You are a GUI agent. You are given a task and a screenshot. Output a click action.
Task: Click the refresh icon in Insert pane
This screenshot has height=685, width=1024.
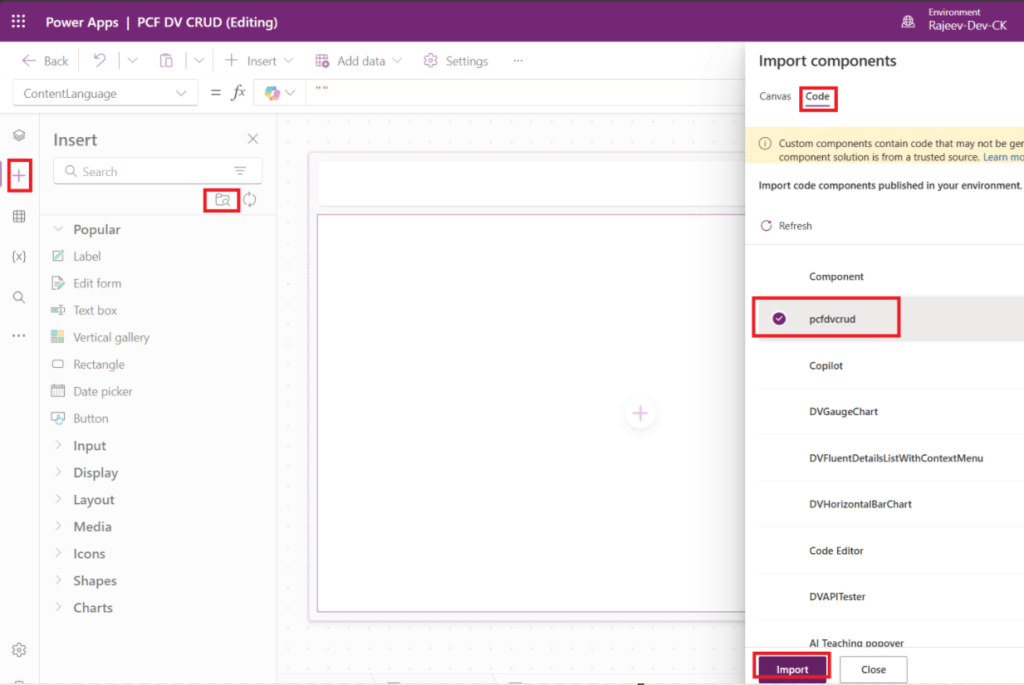click(250, 200)
